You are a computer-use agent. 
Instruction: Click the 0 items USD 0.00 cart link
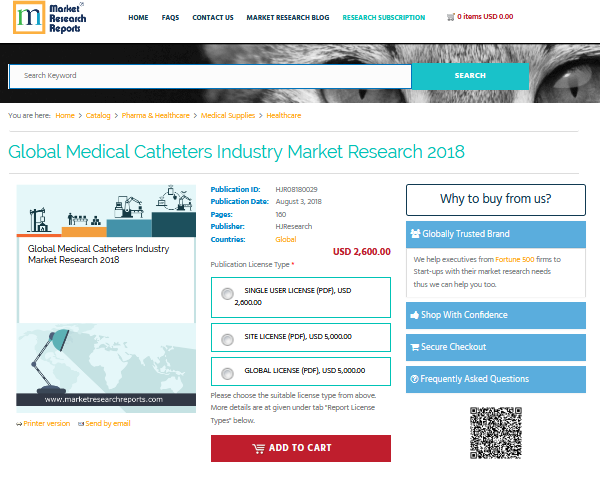485,17
